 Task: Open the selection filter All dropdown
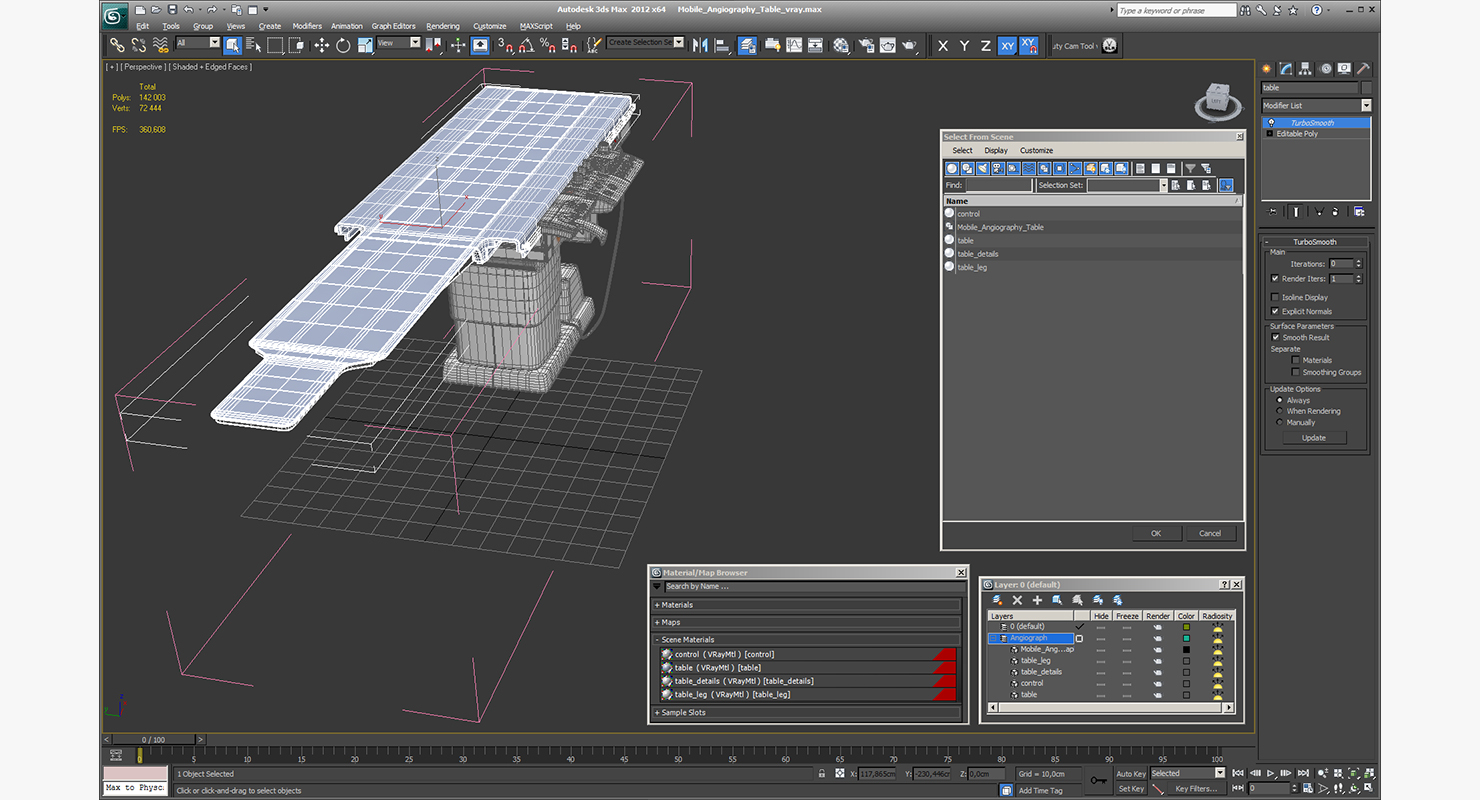pos(198,43)
